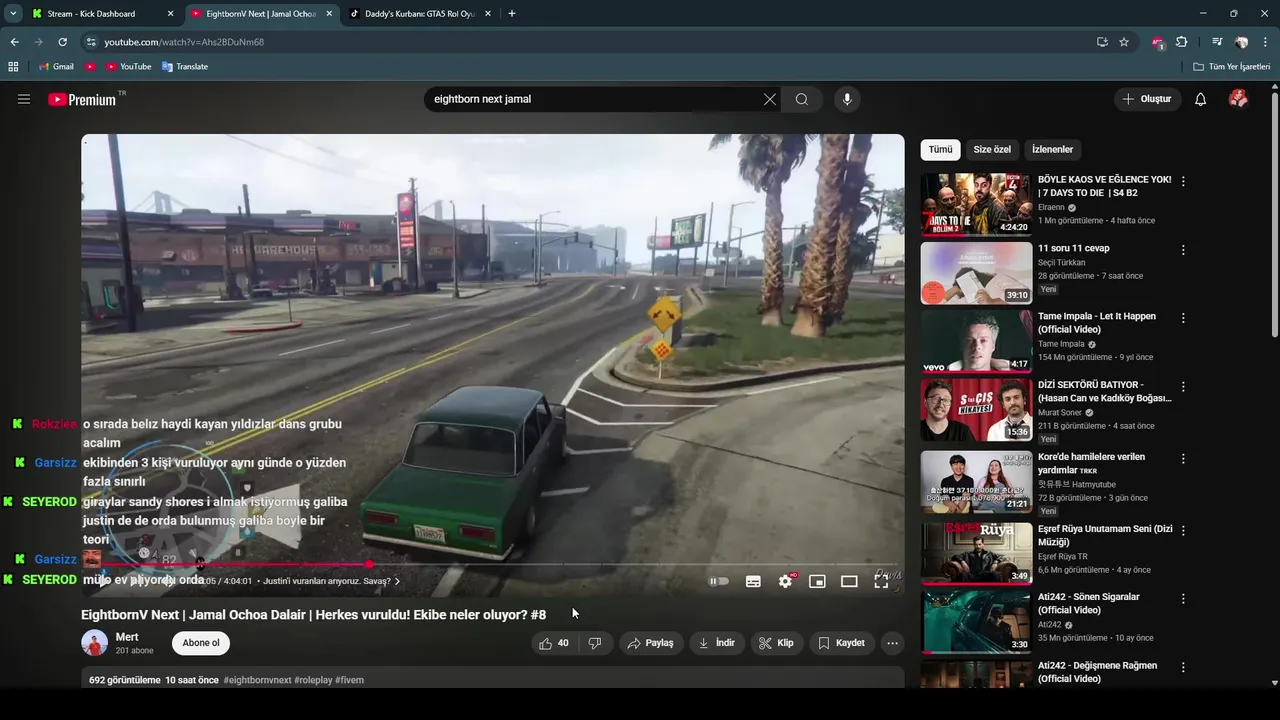Open options for Ati242 Değişmene Rağmen

(x=1183, y=667)
